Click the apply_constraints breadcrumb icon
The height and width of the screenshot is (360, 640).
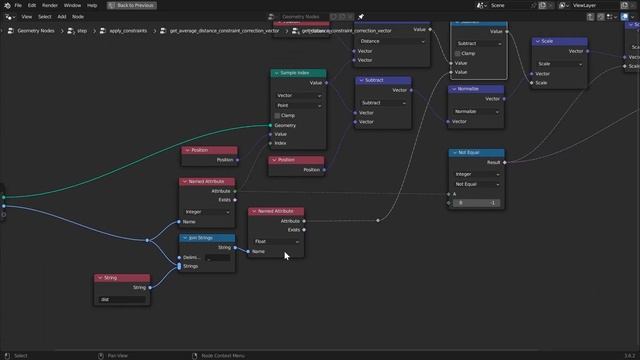coord(103,31)
